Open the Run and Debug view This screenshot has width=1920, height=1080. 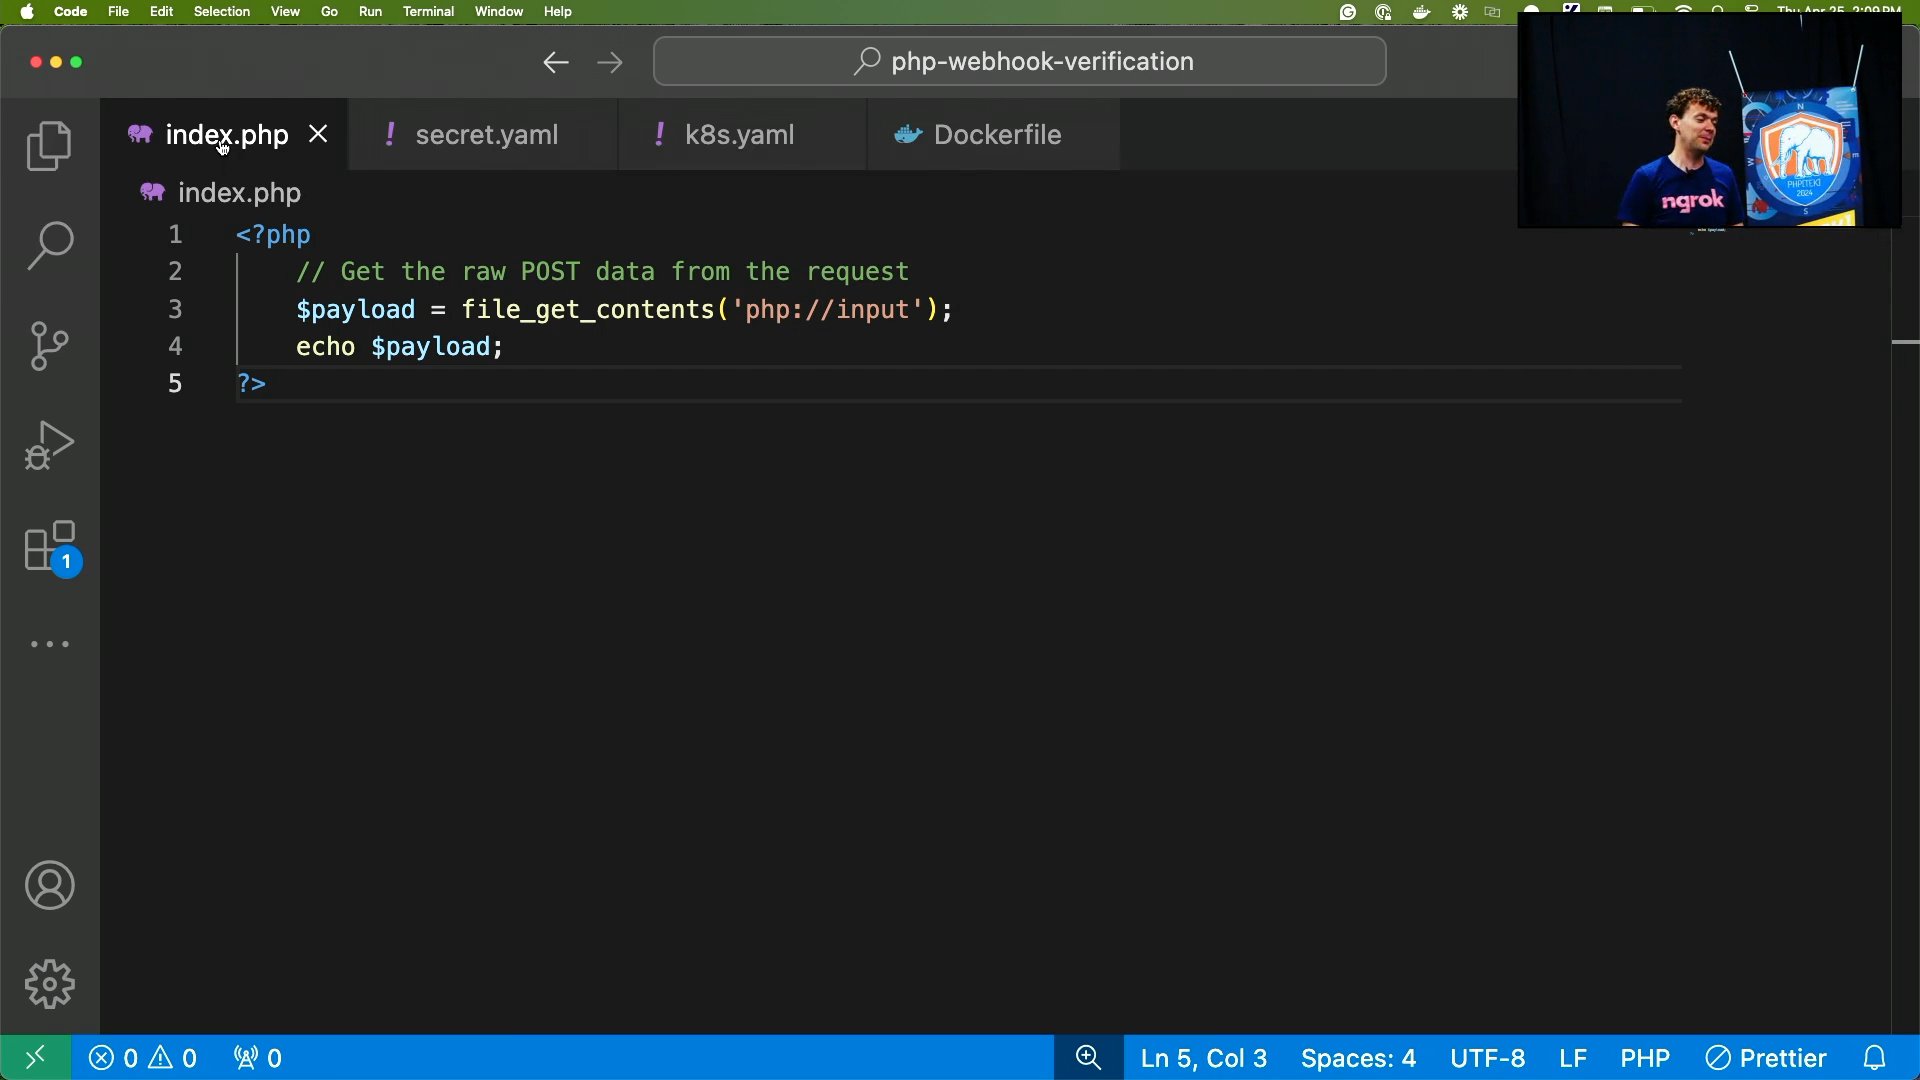[x=49, y=446]
